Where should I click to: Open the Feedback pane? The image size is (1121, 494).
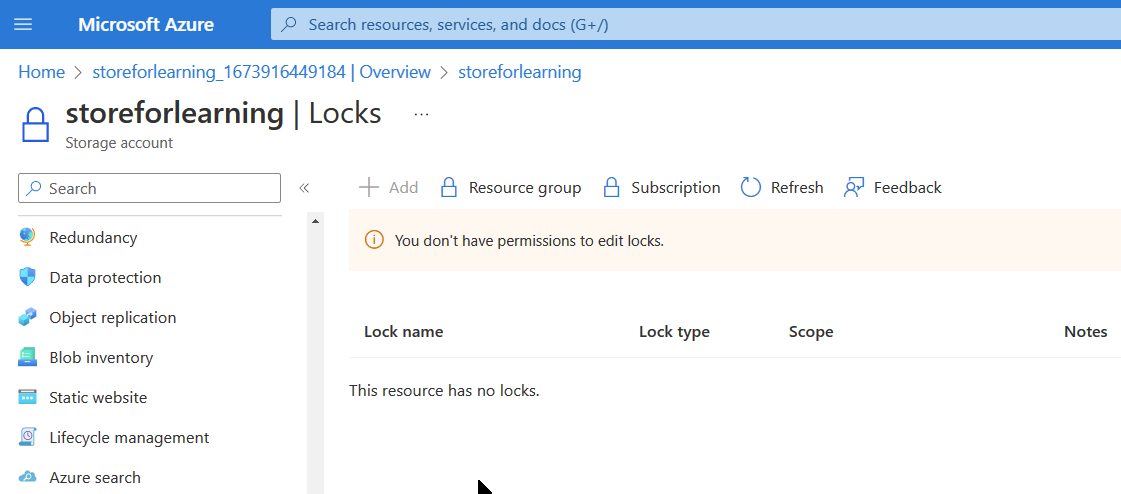pyautogui.click(x=892, y=187)
